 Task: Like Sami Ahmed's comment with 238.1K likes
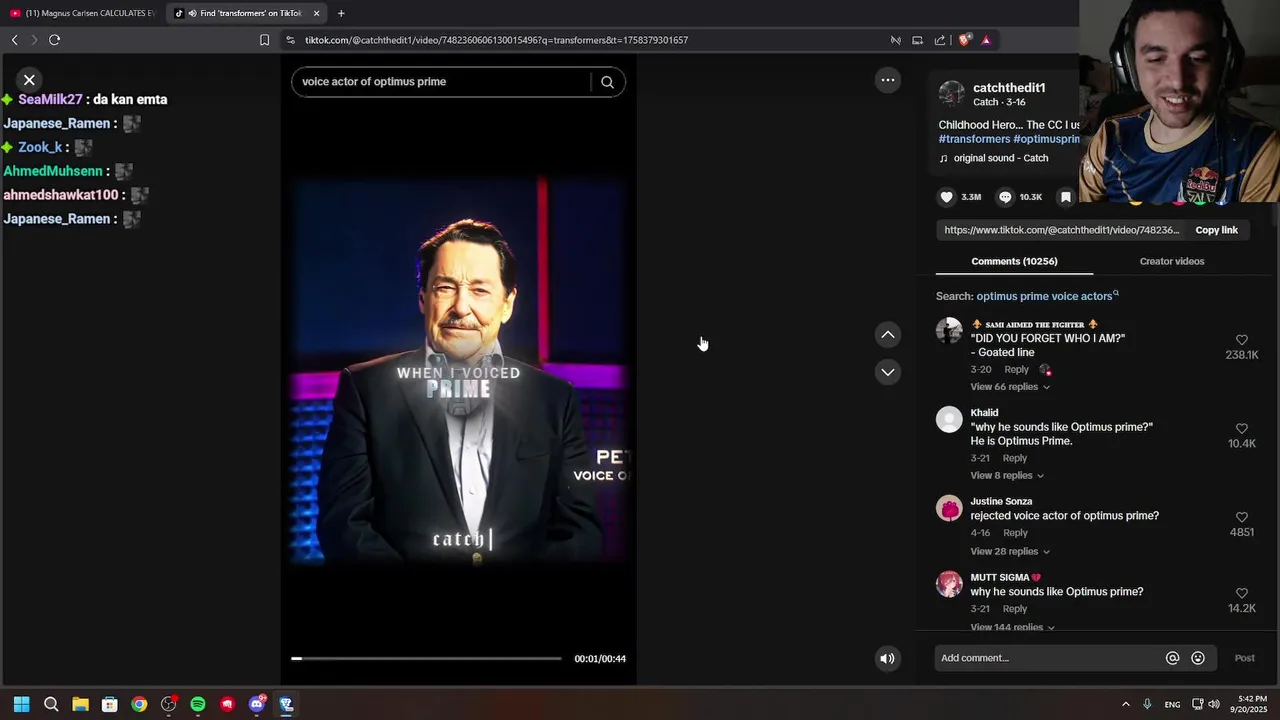click(x=1242, y=340)
